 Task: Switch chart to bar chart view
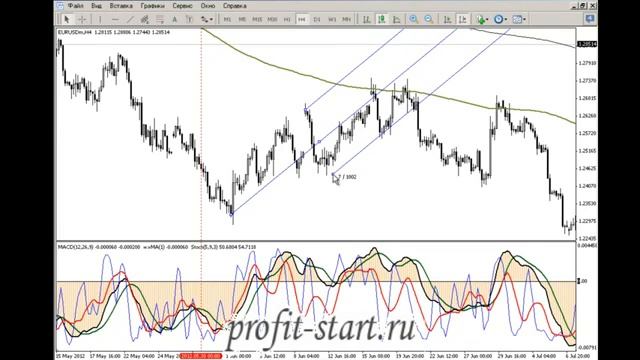(x=367, y=19)
